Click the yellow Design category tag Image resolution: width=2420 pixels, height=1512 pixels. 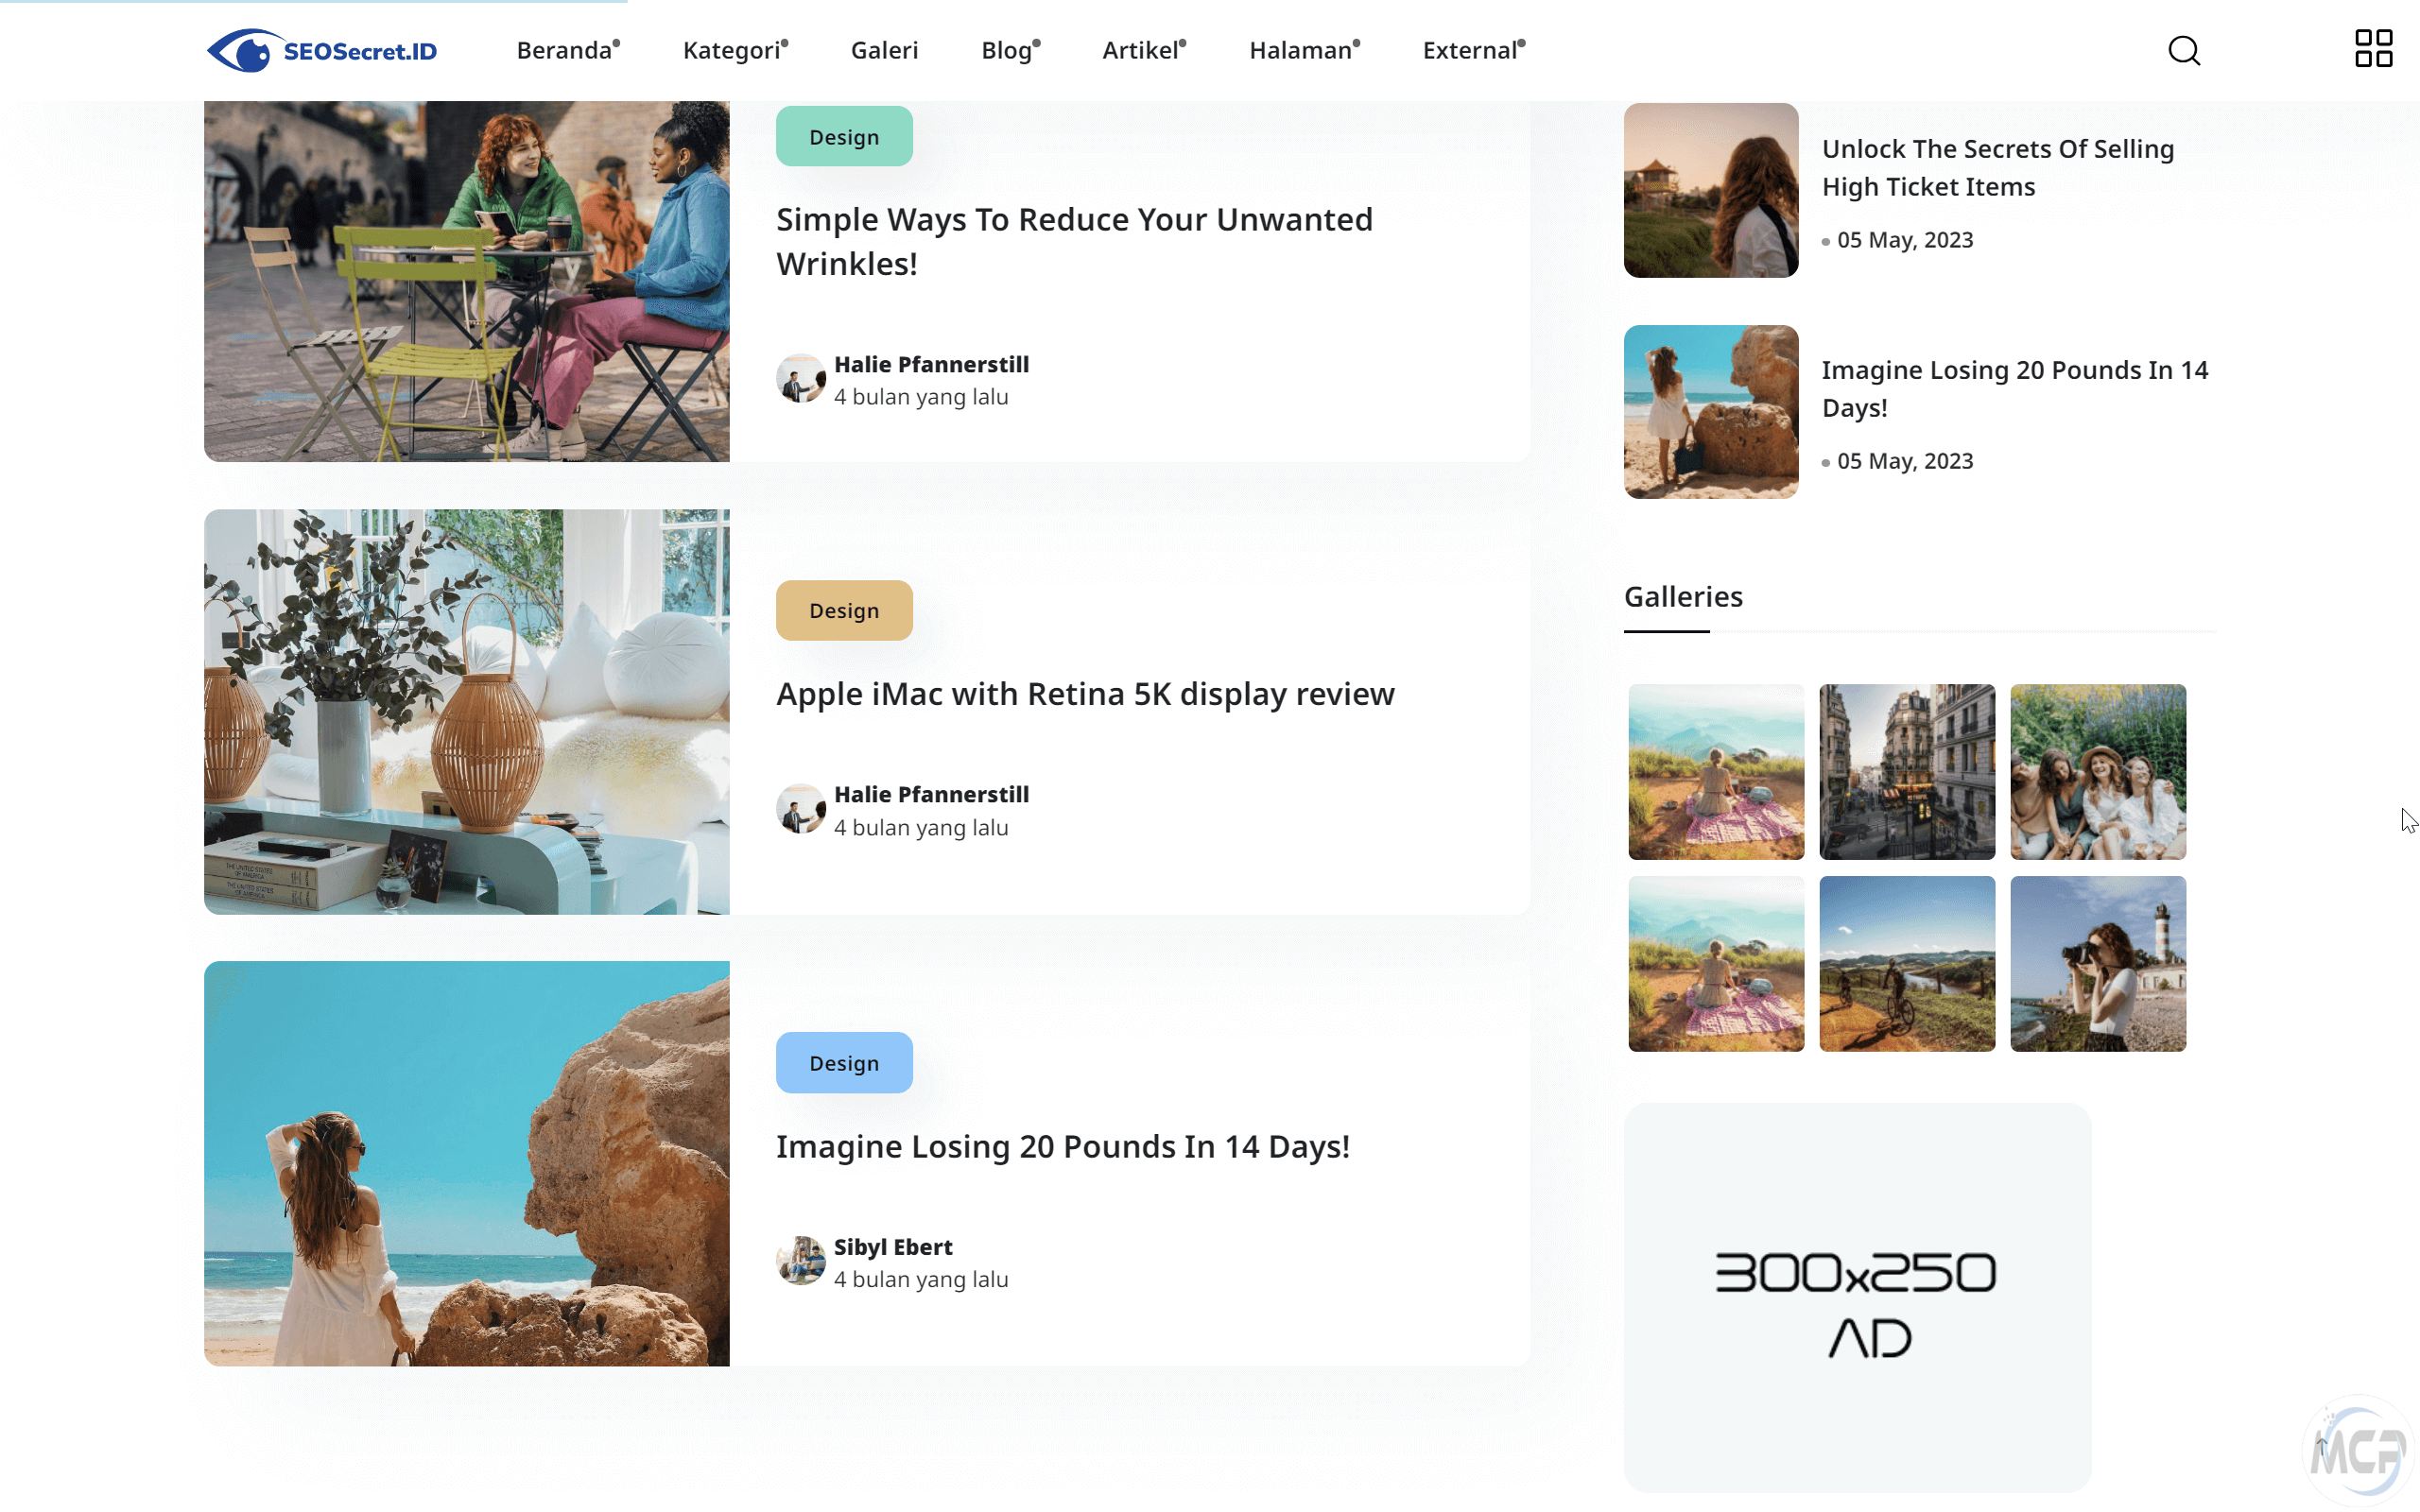(x=844, y=610)
